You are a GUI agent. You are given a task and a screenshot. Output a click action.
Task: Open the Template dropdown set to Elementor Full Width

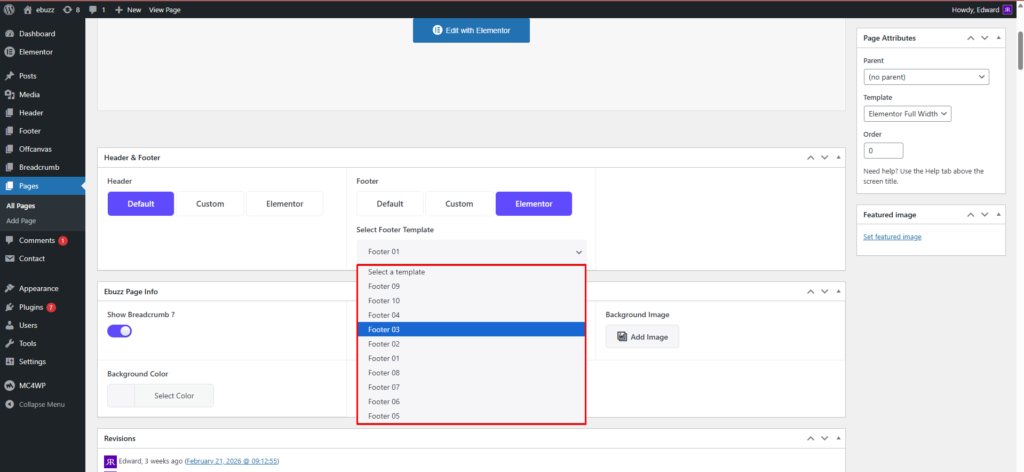tap(906, 114)
